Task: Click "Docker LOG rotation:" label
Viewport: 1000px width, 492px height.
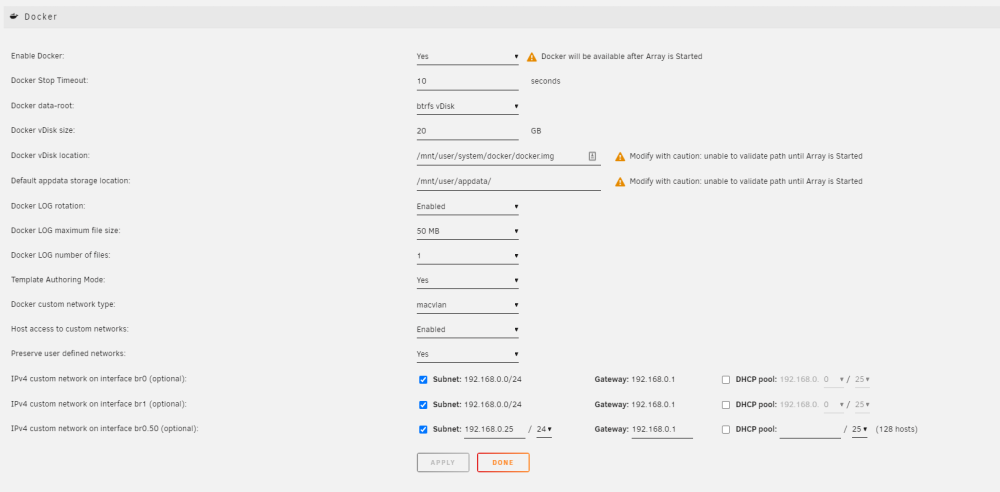Action: pos(48,206)
